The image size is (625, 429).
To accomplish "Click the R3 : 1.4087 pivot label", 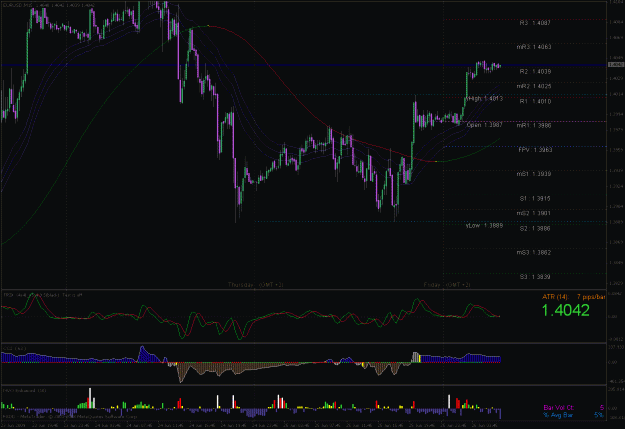I will (x=535, y=23).
